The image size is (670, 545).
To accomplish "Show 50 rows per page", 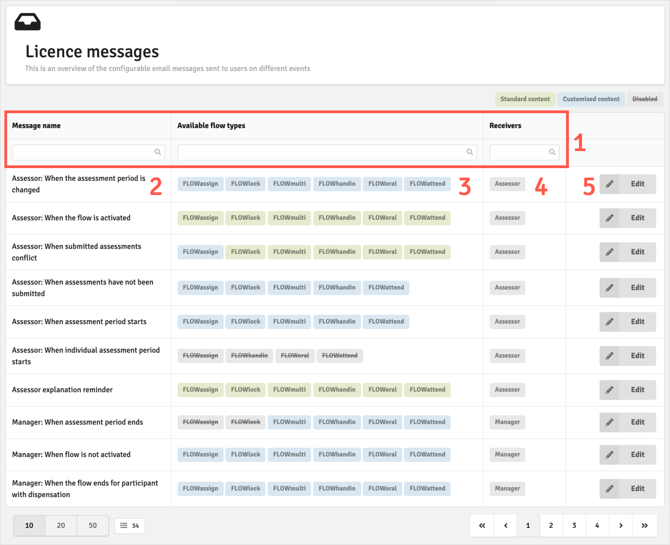I will click(93, 526).
